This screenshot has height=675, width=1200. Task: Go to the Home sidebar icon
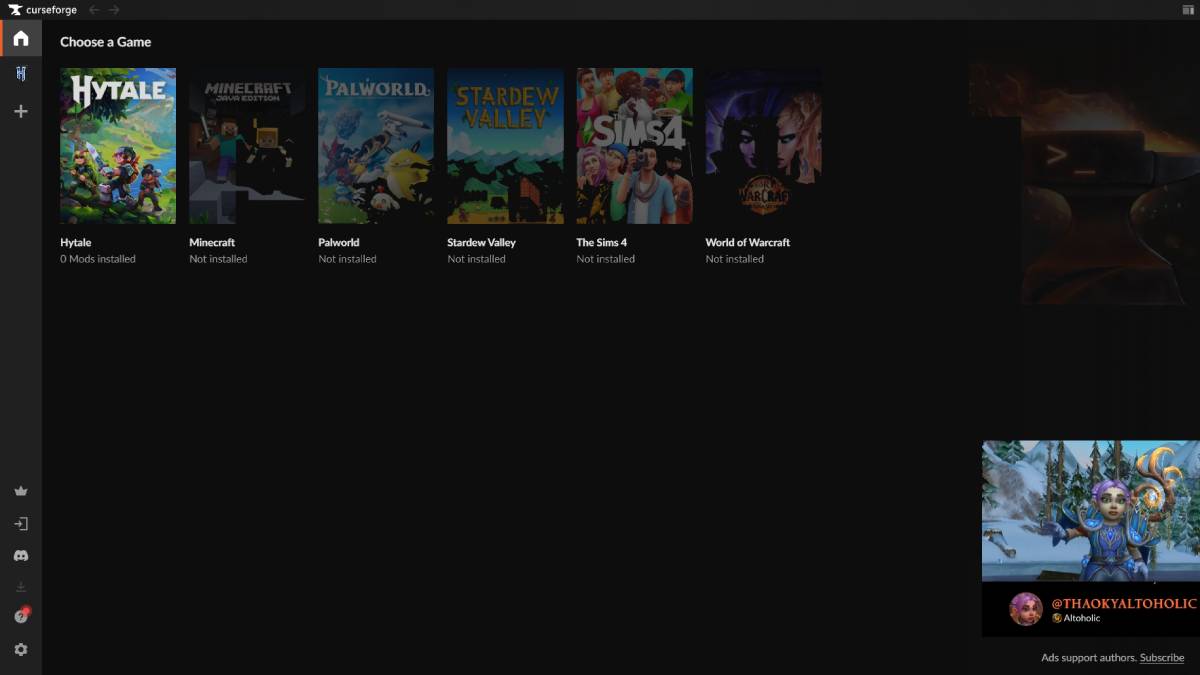pyautogui.click(x=21, y=39)
